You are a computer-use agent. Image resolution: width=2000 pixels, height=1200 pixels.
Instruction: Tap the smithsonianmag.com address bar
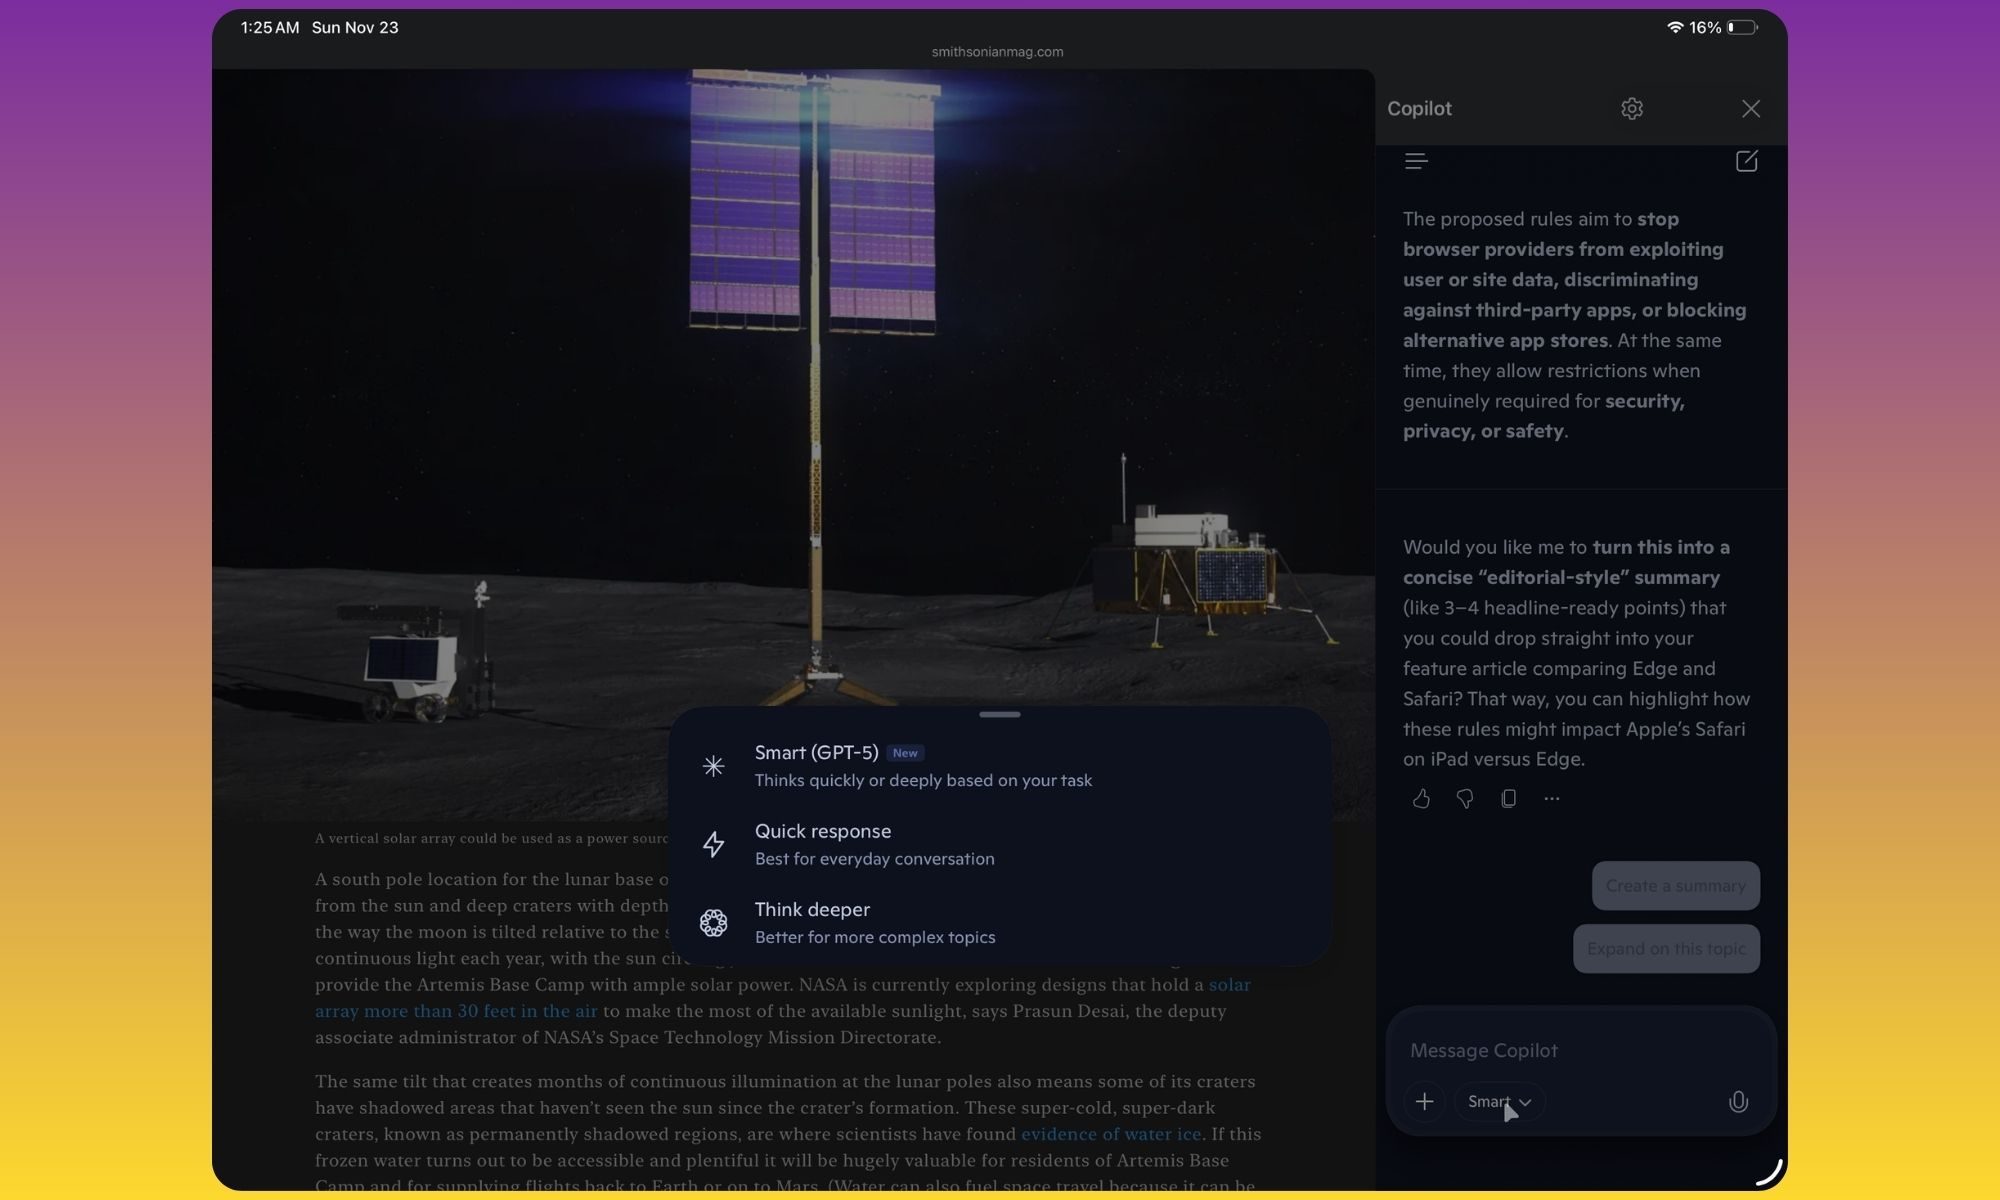(x=997, y=52)
